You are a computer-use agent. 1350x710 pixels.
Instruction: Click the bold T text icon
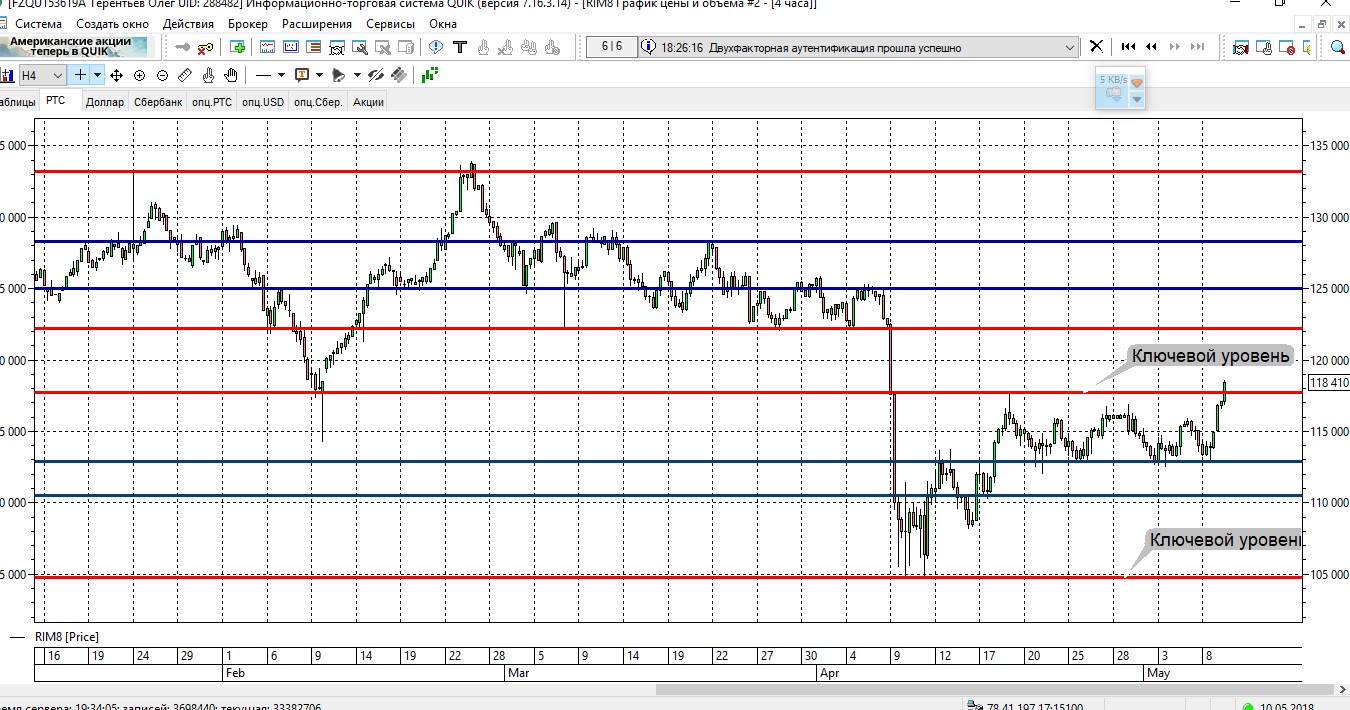click(460, 47)
